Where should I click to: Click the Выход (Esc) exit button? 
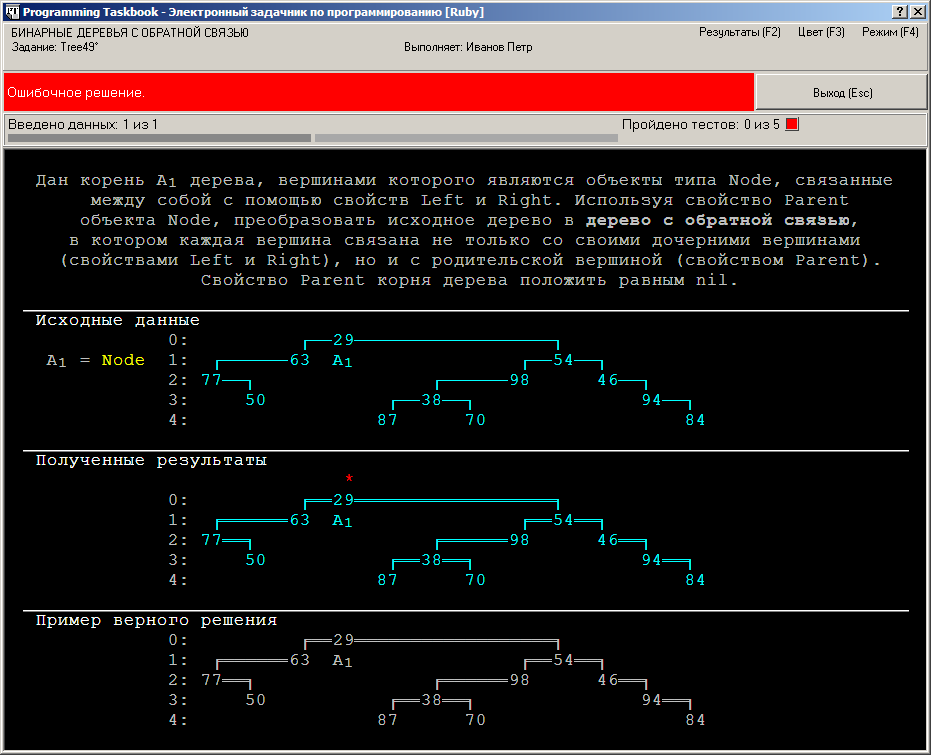841,93
